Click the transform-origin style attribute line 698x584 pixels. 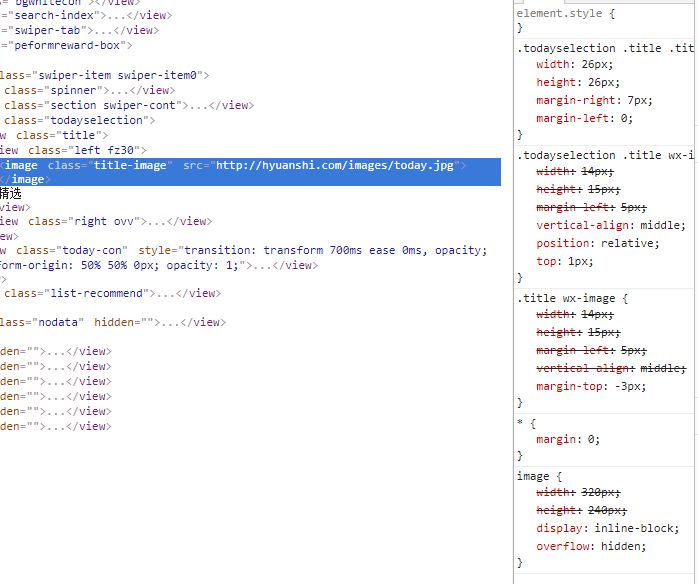click(159, 265)
